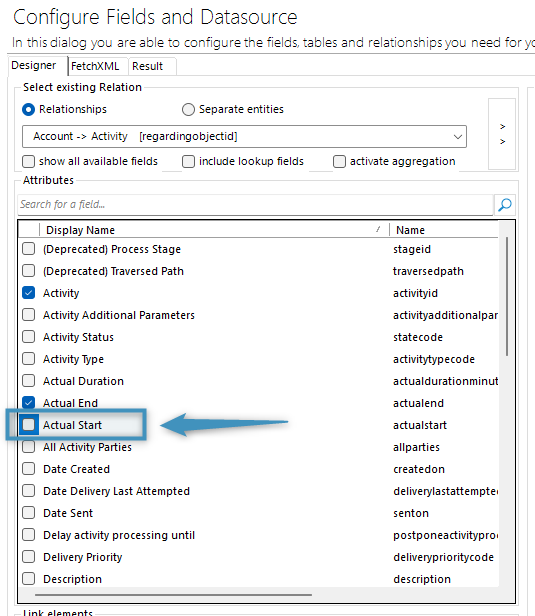Check the Activity Status checkbox
The height and width of the screenshot is (616, 535).
tap(28, 337)
